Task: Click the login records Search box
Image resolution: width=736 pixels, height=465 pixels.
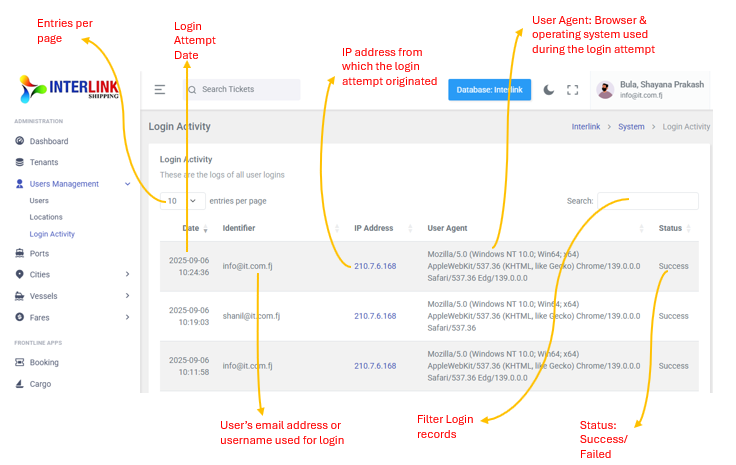Action: tap(647, 201)
